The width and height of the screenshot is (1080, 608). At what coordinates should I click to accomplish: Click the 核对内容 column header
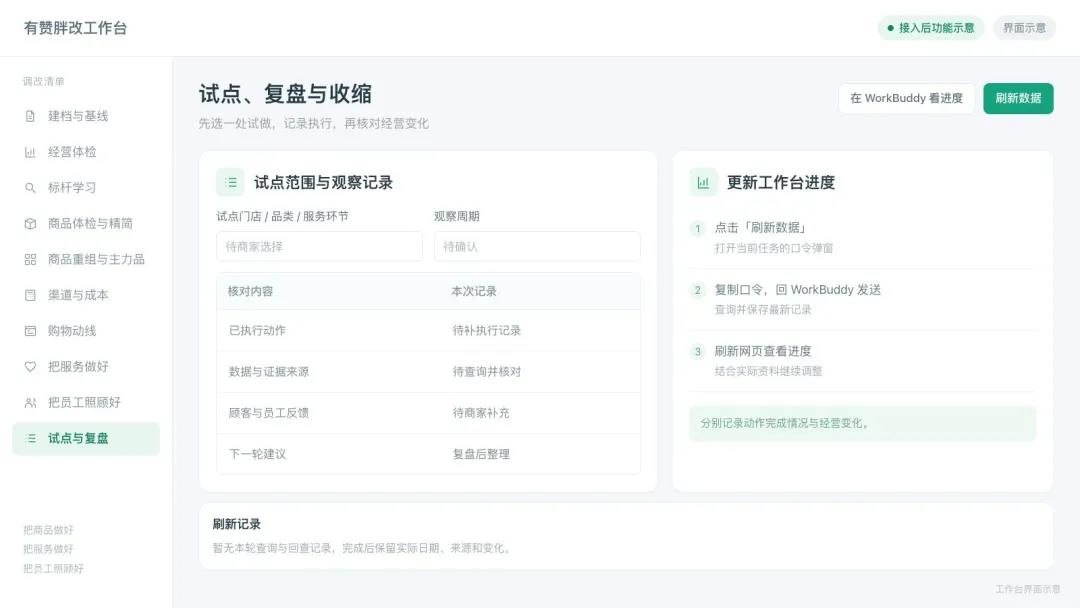click(250, 291)
